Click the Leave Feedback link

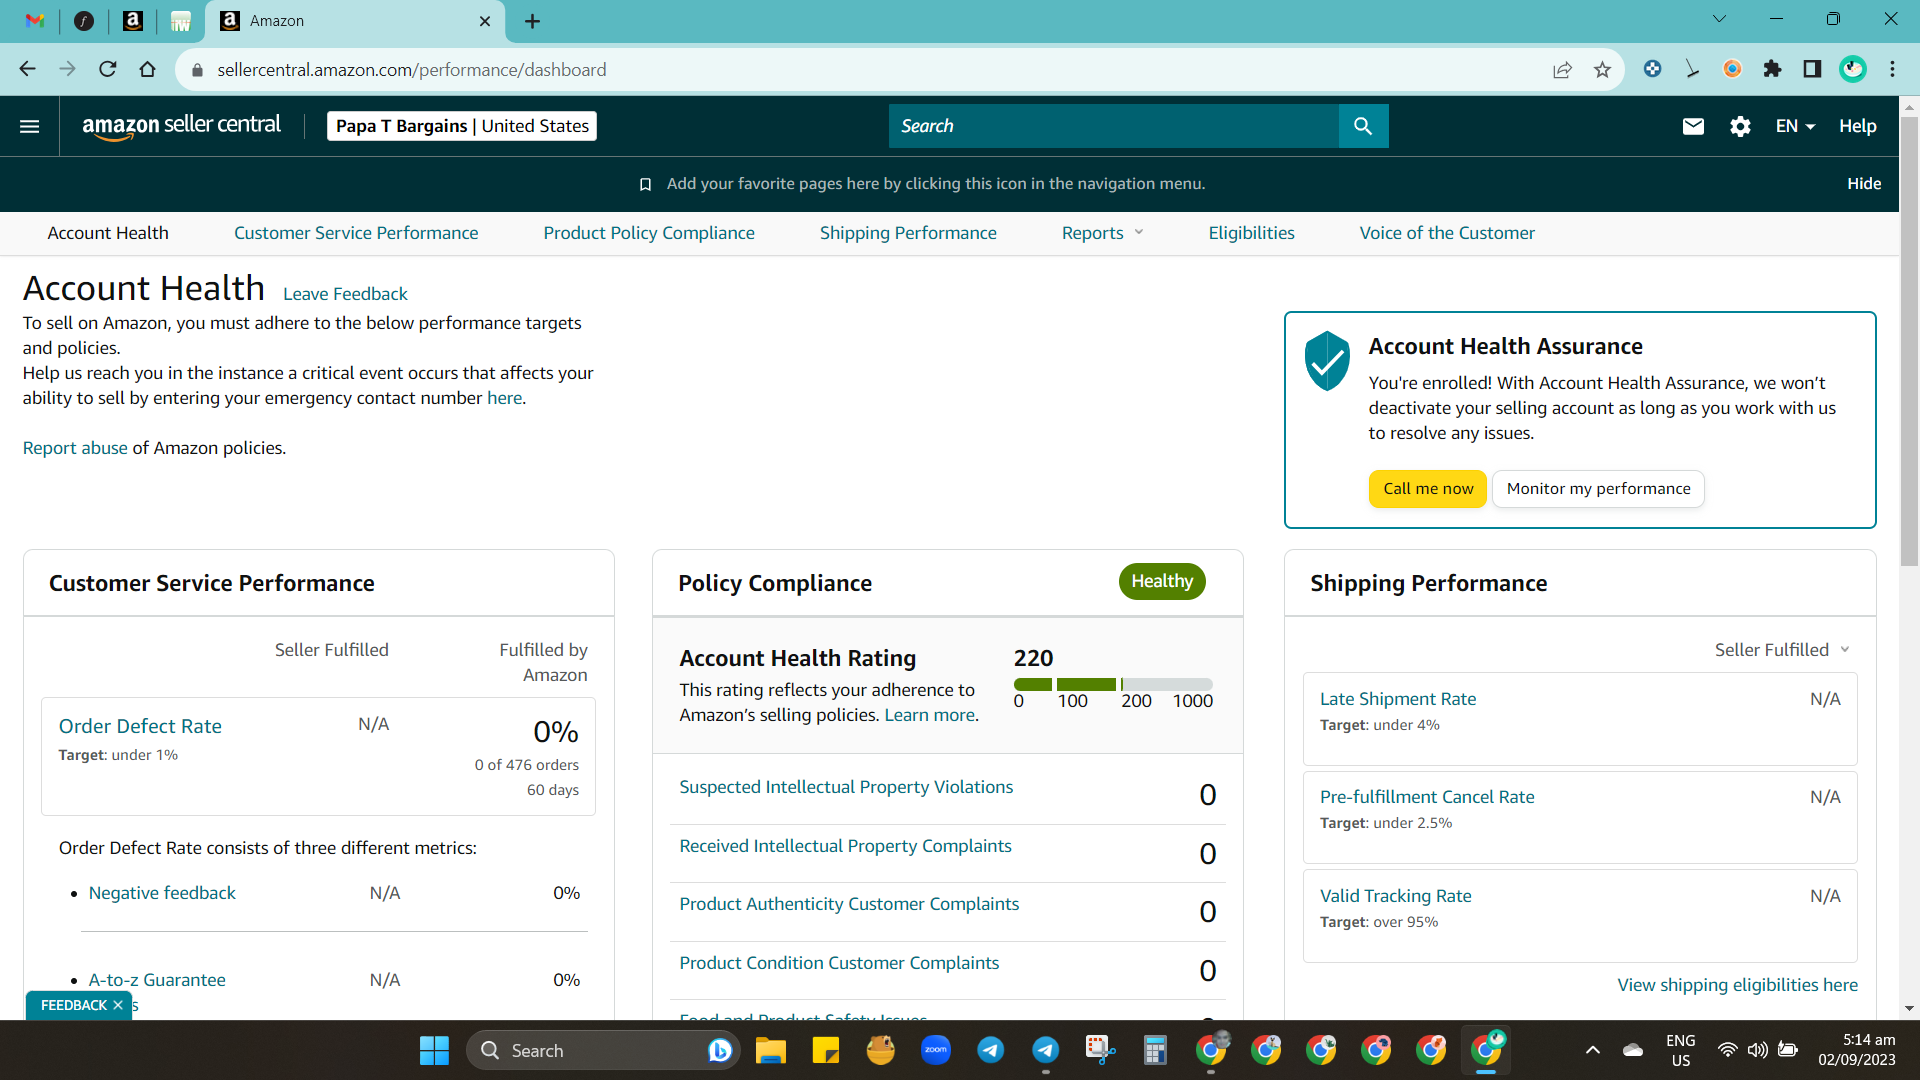pyautogui.click(x=345, y=294)
